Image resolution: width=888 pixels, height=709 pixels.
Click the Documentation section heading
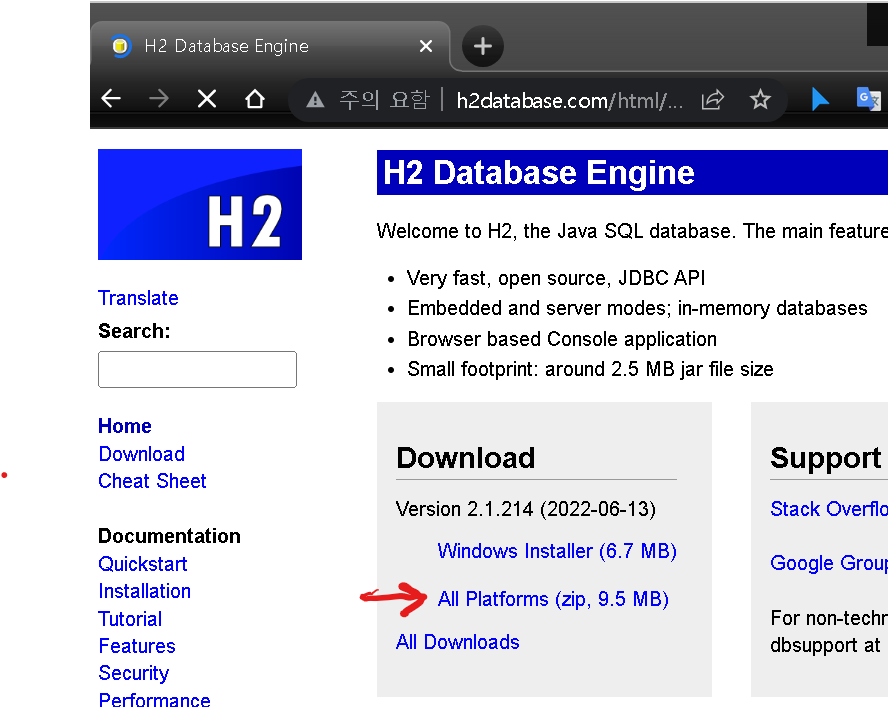click(169, 536)
